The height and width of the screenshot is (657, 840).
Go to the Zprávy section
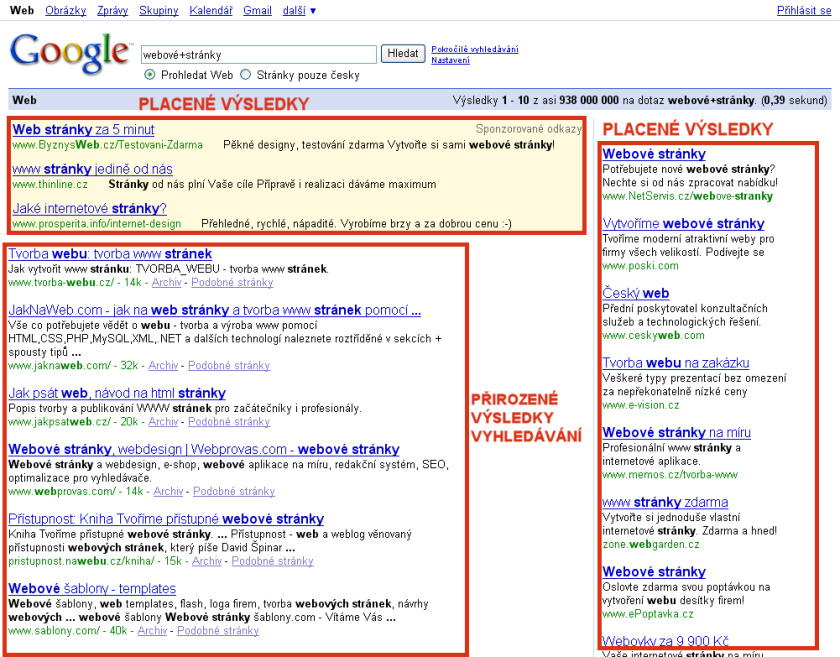click(112, 11)
